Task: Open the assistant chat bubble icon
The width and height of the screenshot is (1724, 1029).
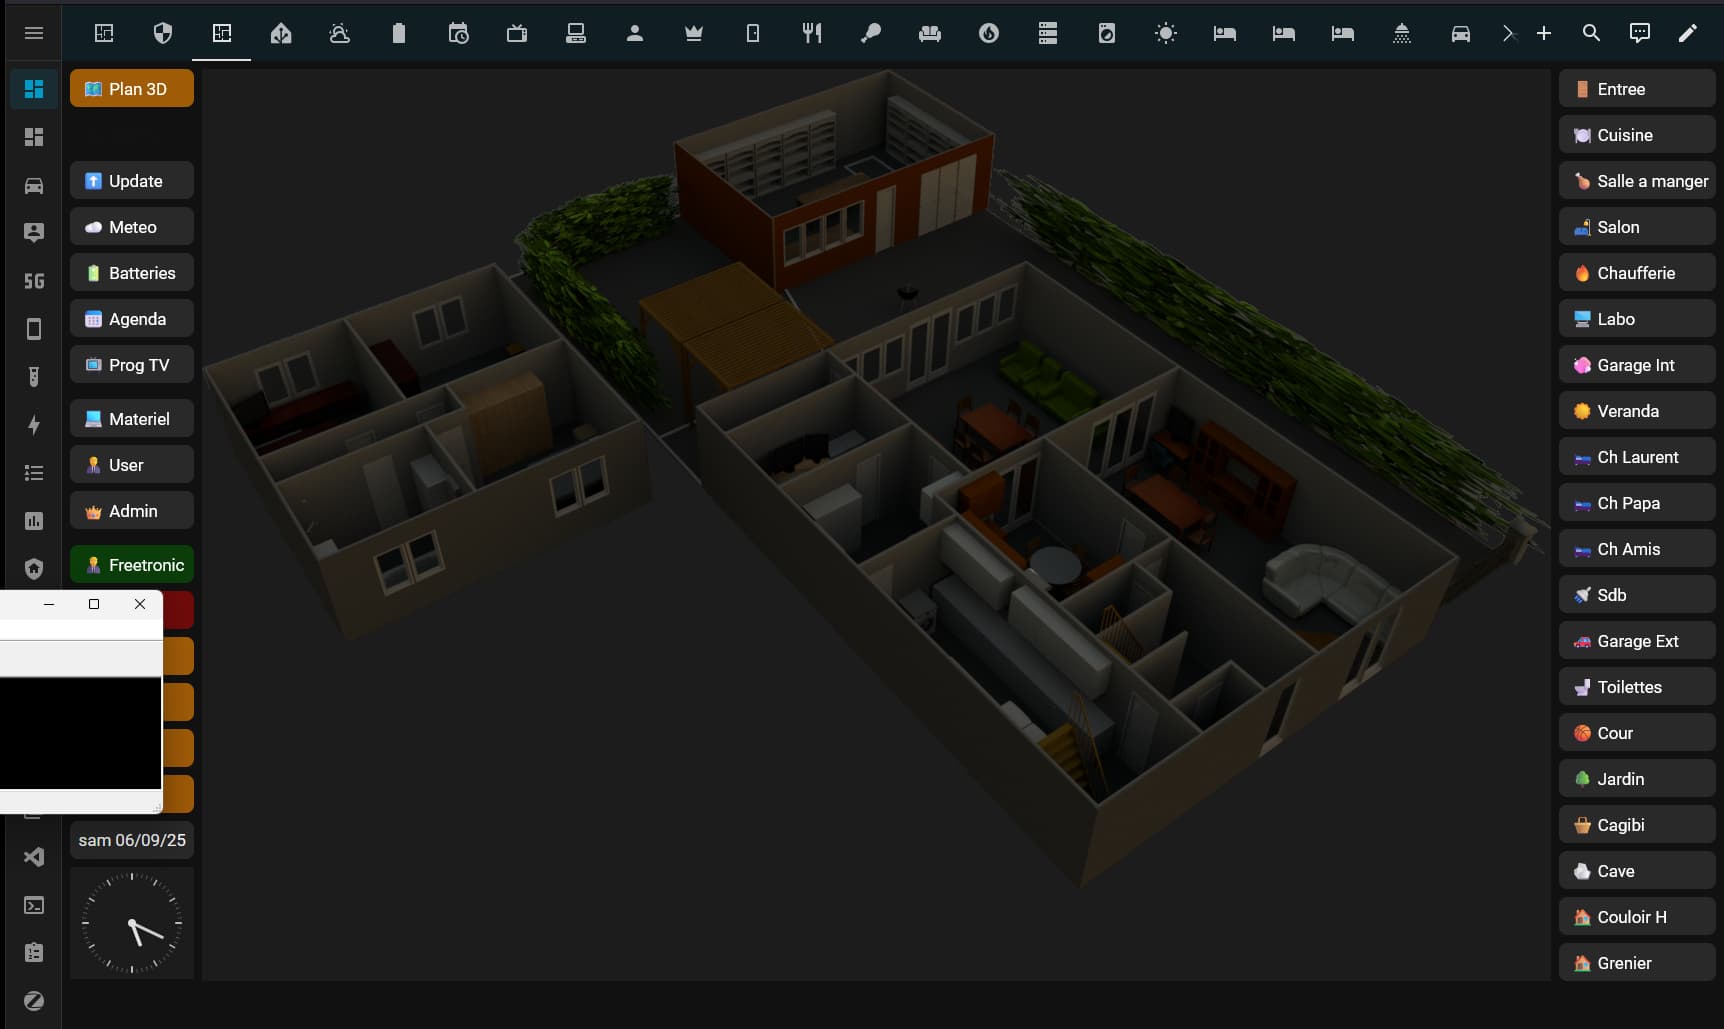Action: click(1640, 33)
